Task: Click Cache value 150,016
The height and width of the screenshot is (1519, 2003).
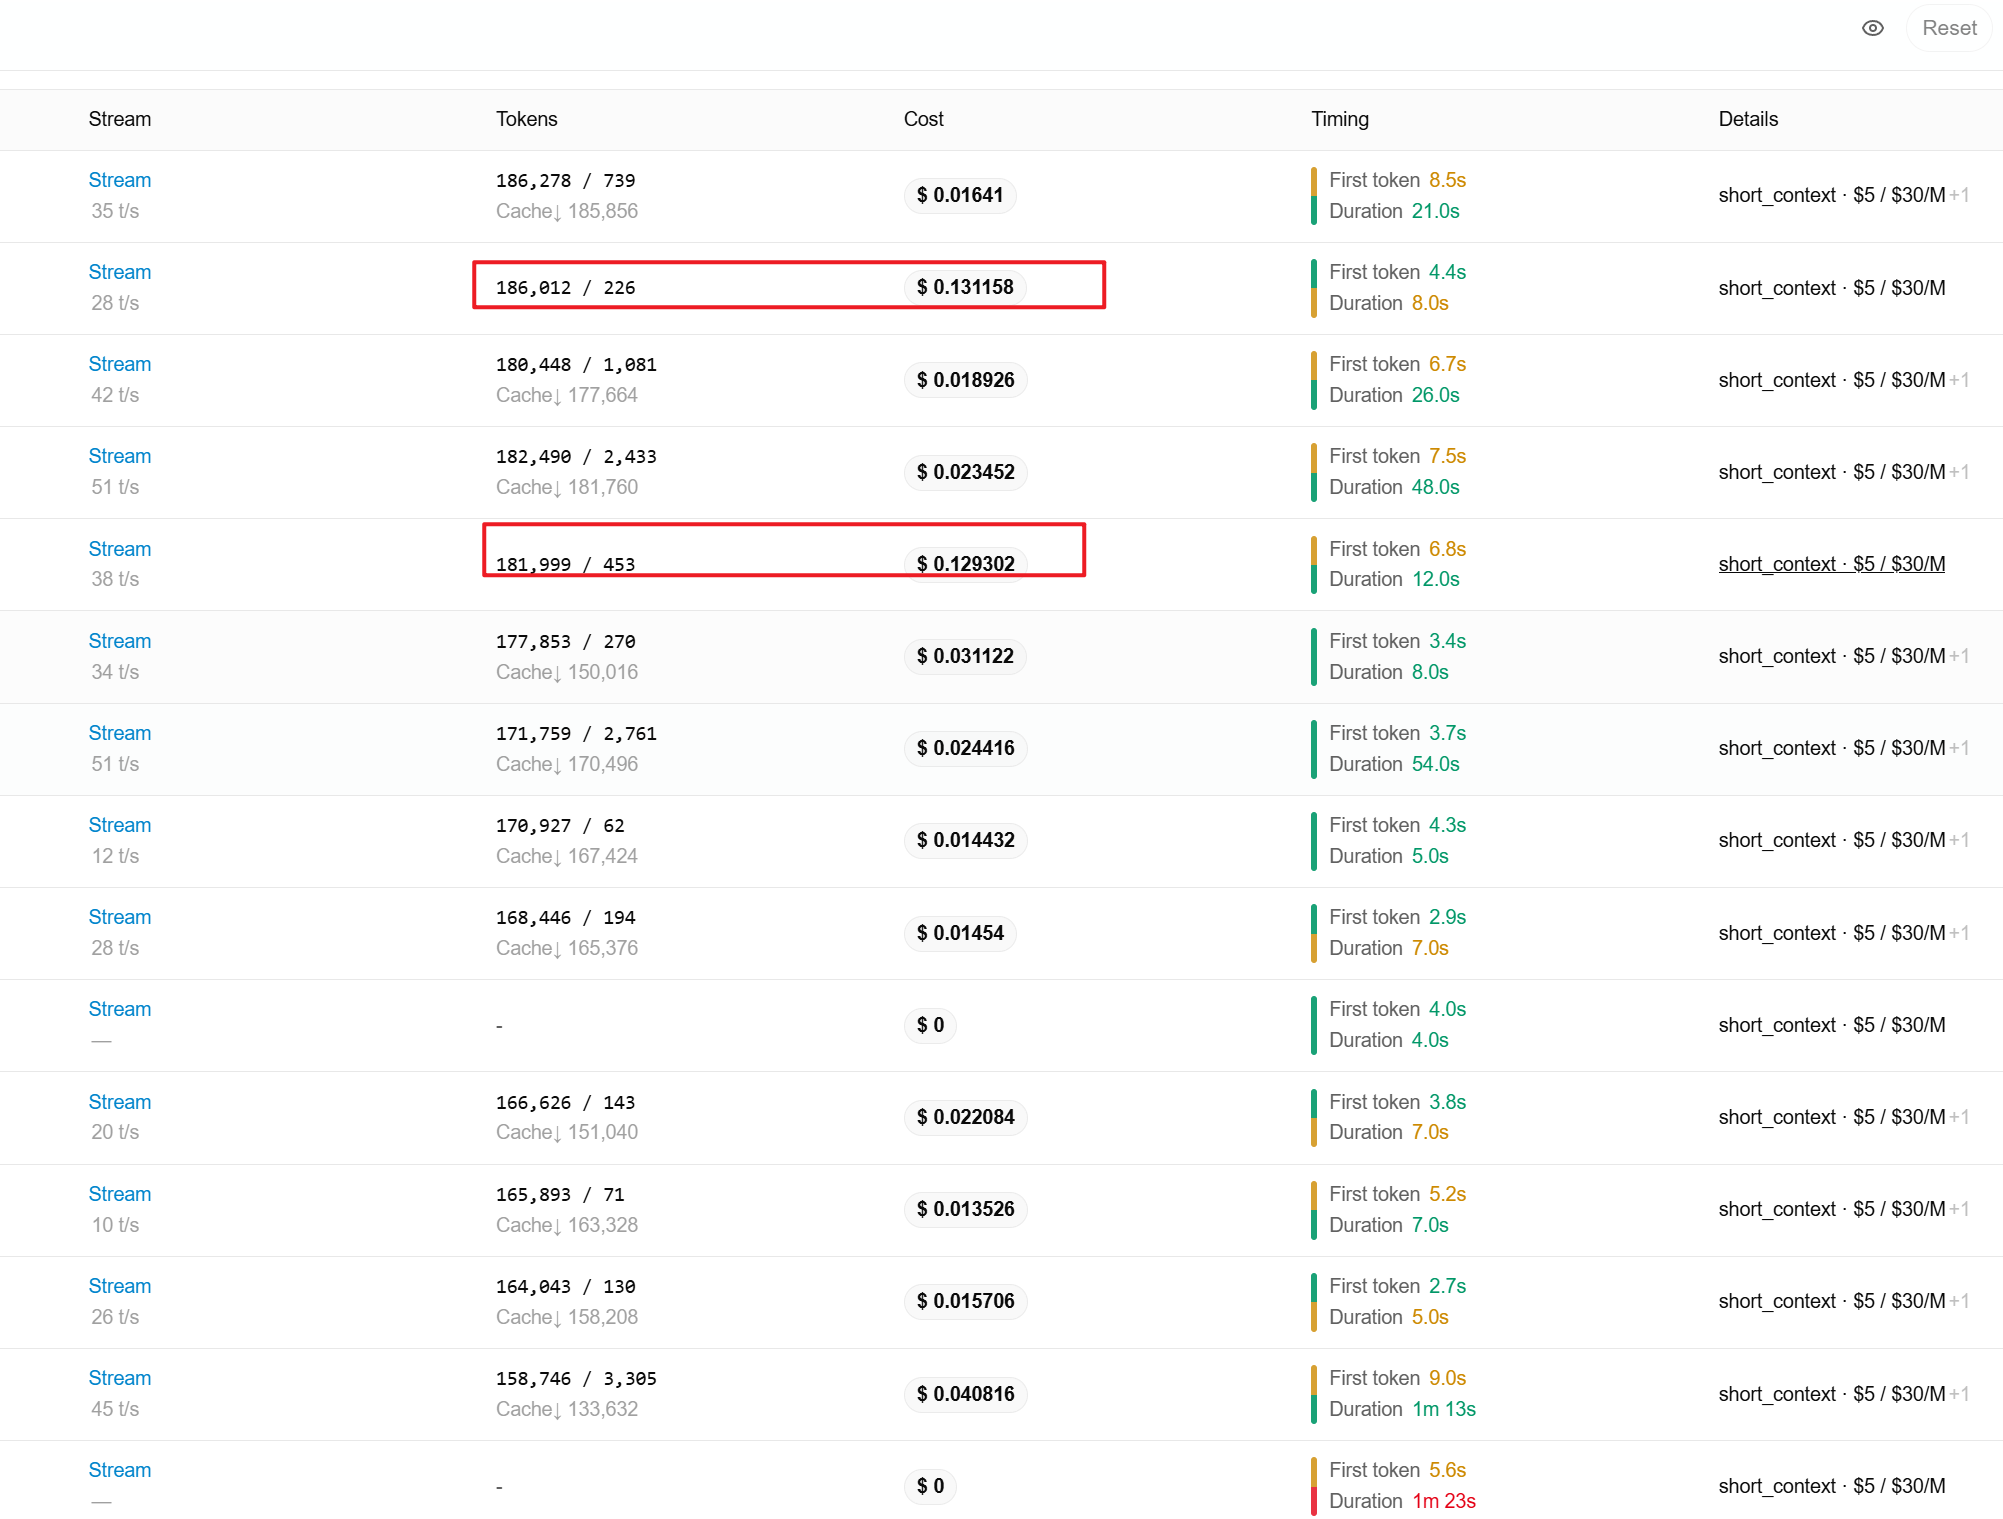Action: point(567,672)
